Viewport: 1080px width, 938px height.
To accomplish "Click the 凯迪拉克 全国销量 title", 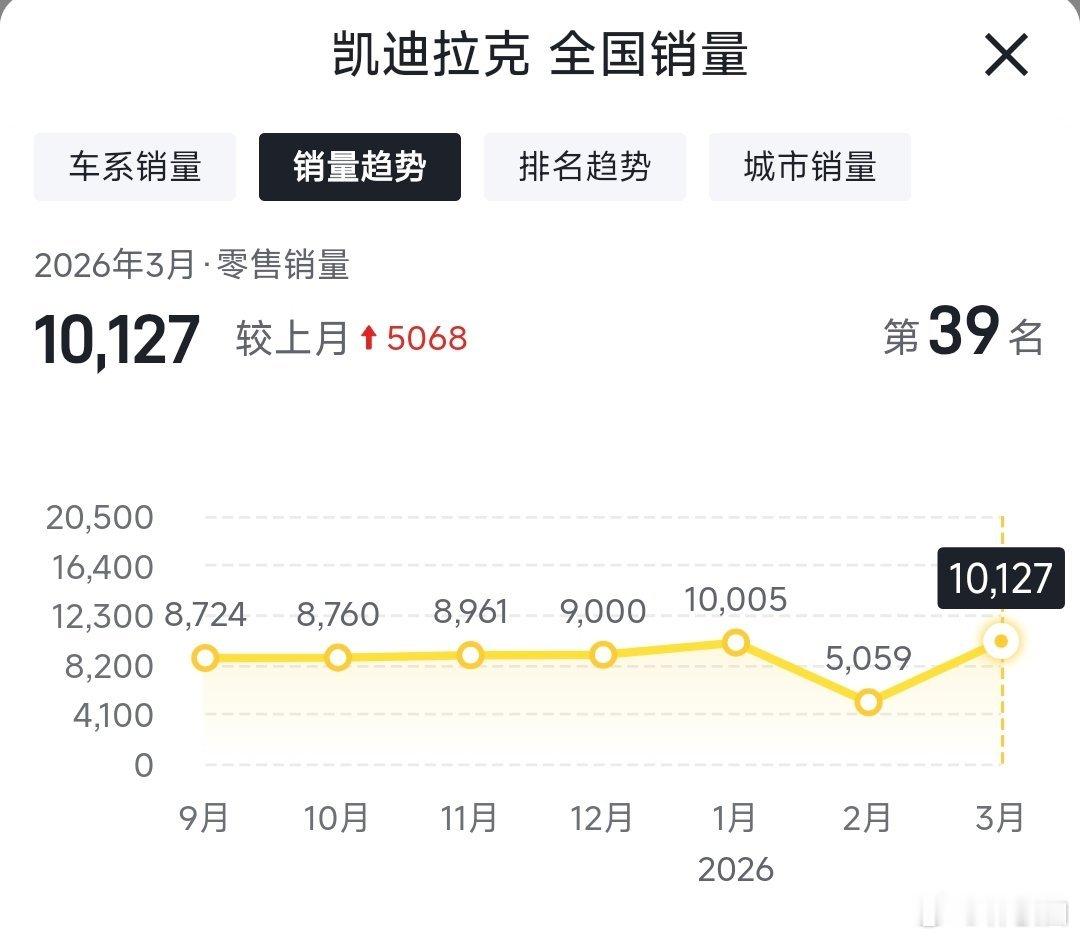I will (540, 54).
